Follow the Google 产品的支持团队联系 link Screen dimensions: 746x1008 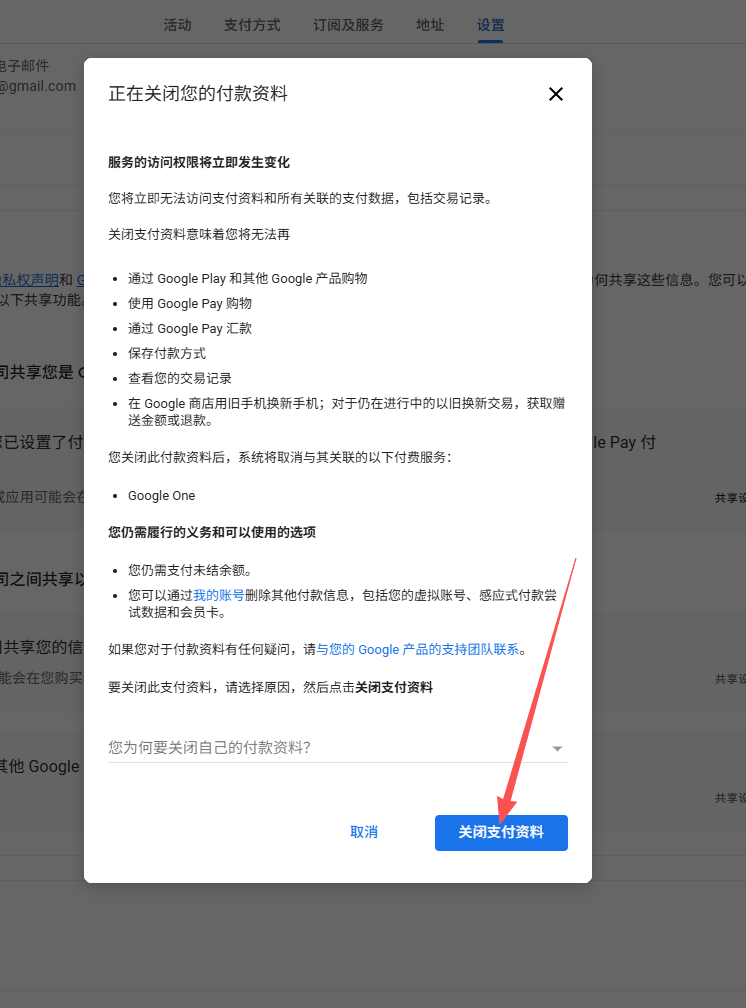click(418, 649)
